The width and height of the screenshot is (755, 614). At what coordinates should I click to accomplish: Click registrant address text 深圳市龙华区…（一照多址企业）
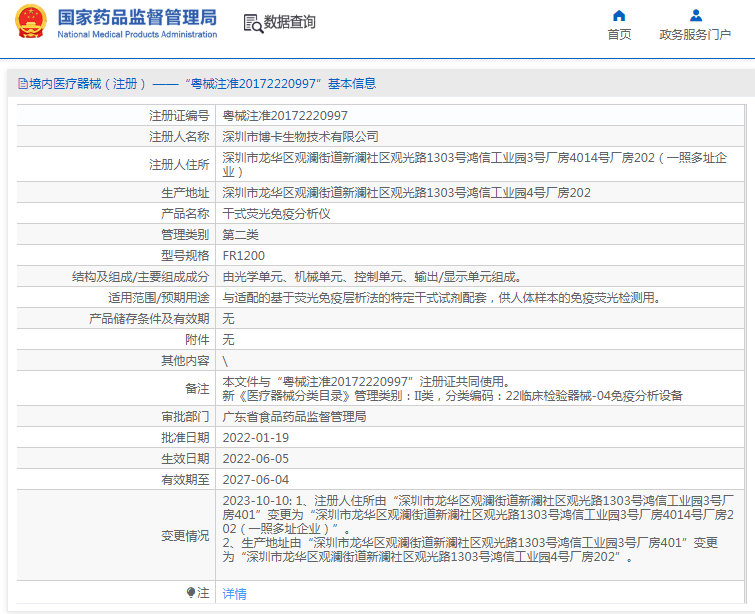[x=475, y=165]
